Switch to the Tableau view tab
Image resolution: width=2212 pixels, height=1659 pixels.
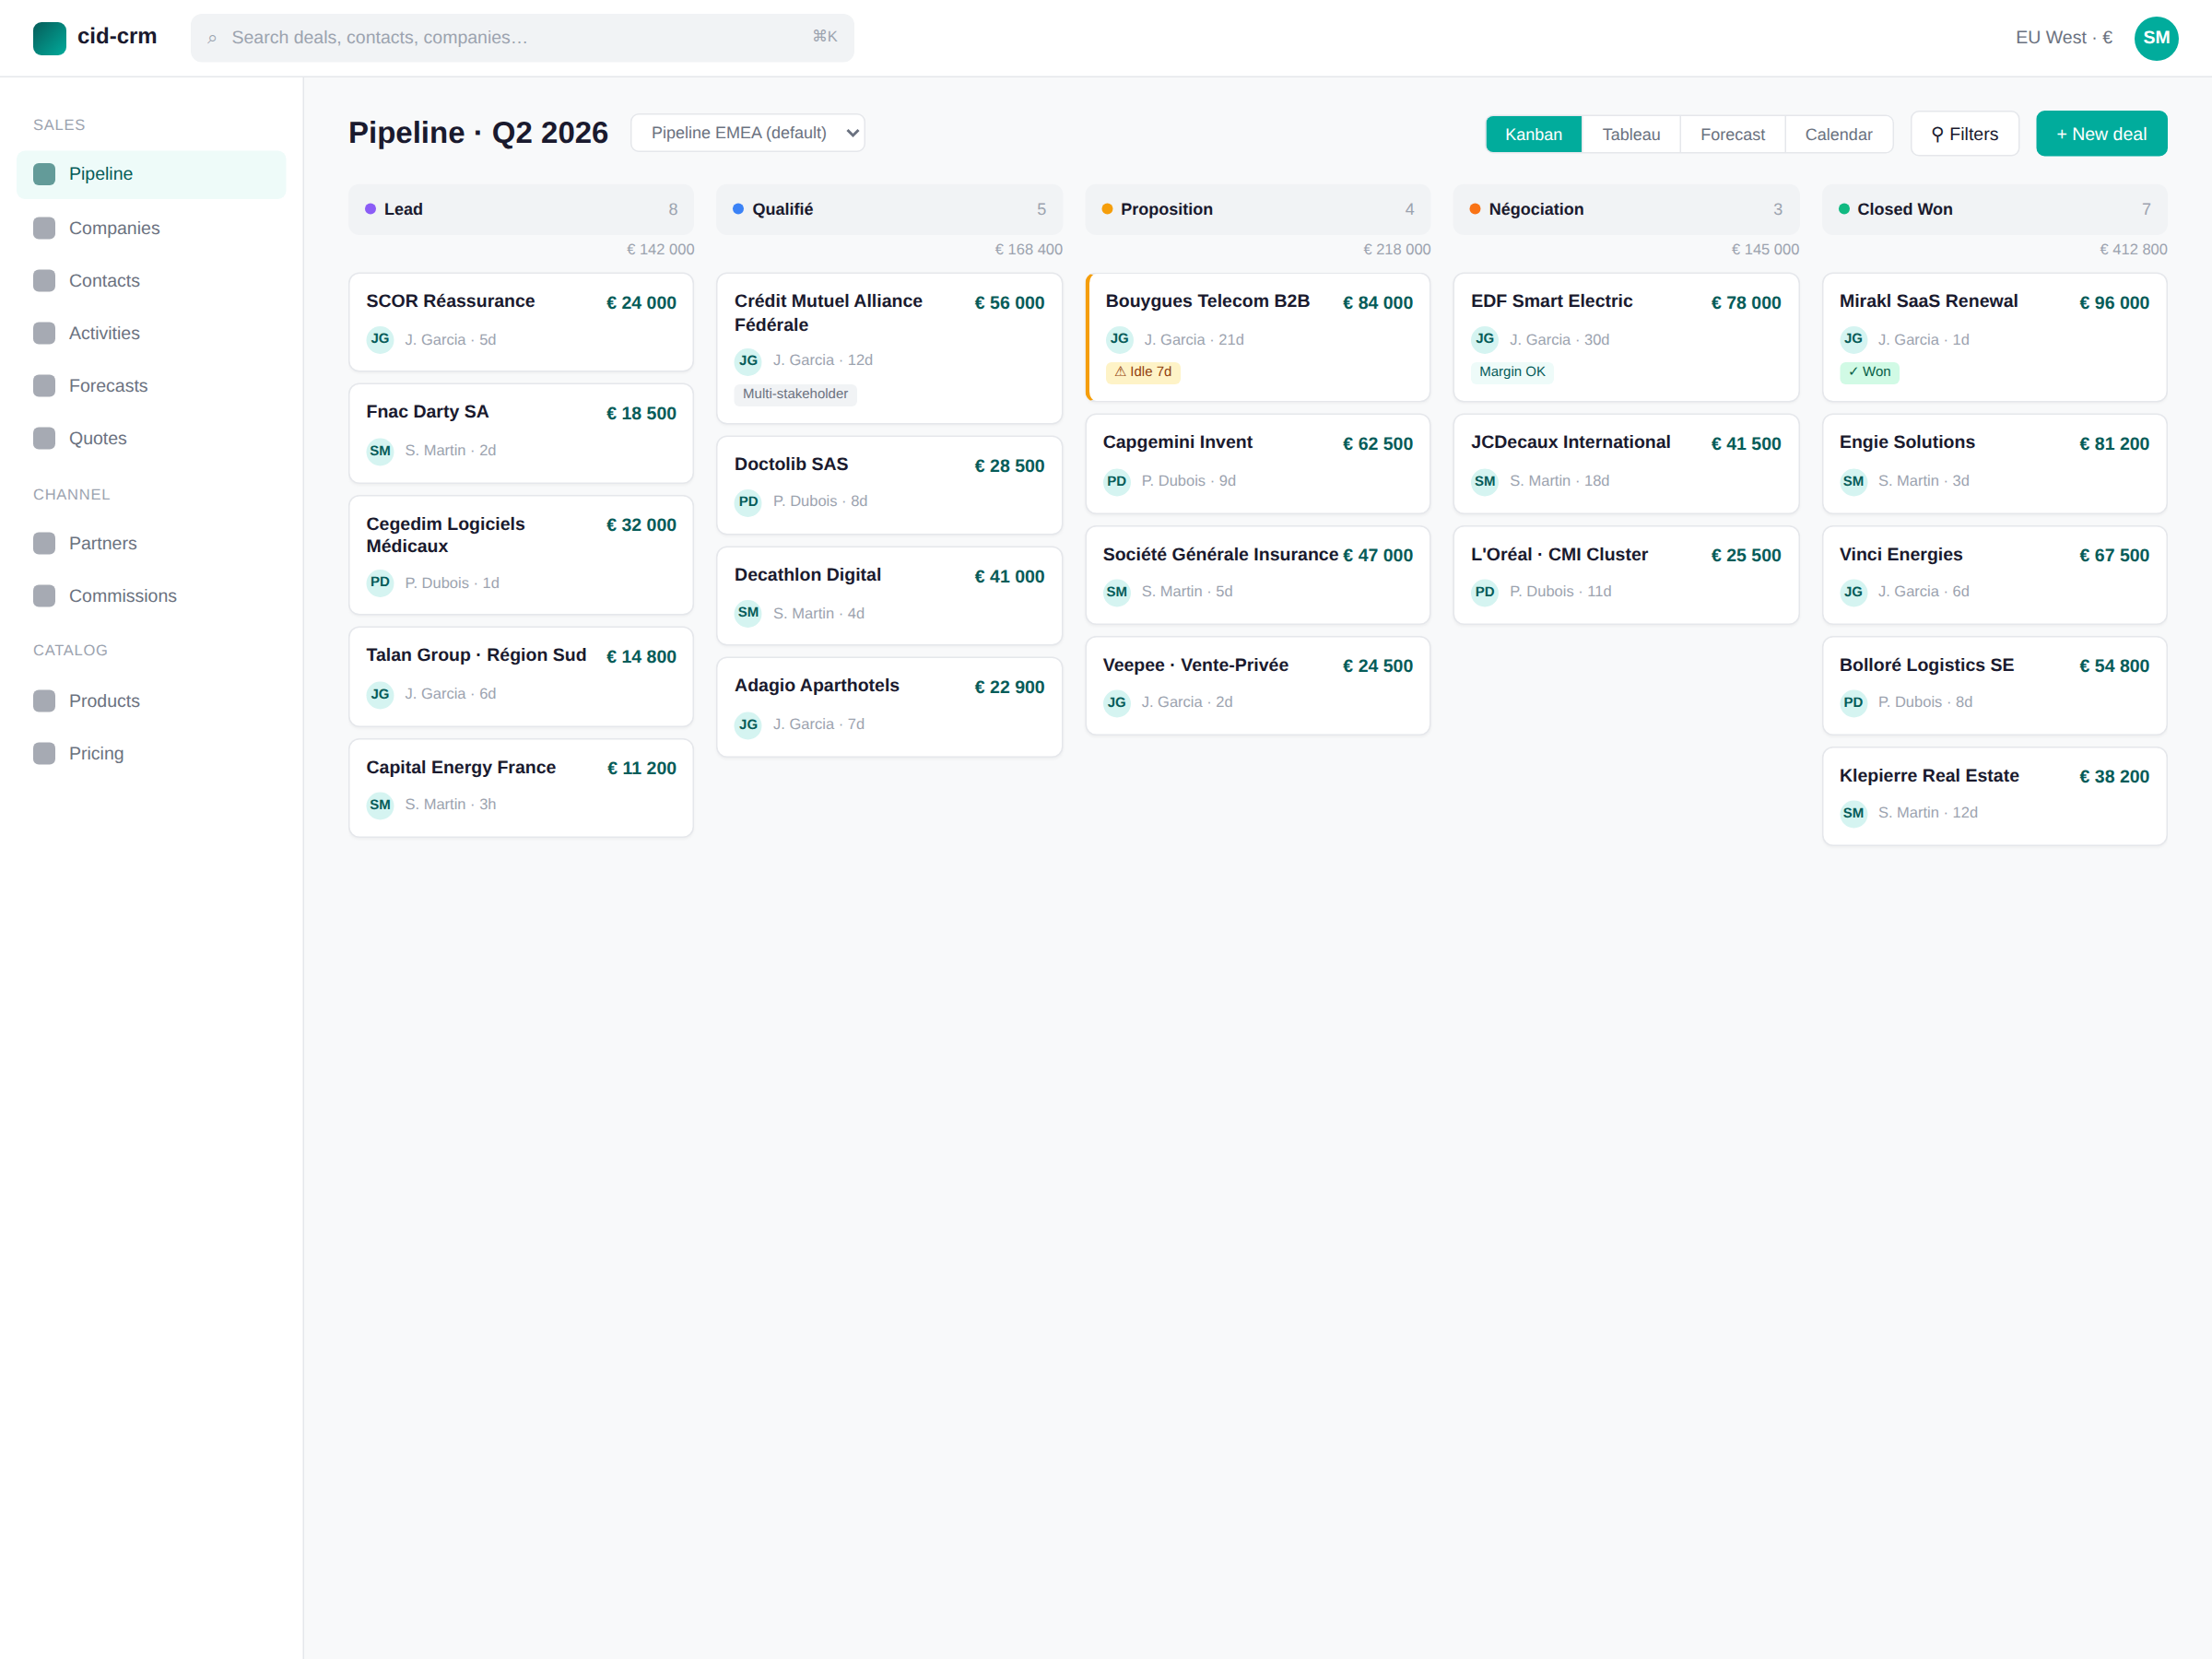click(x=1631, y=134)
